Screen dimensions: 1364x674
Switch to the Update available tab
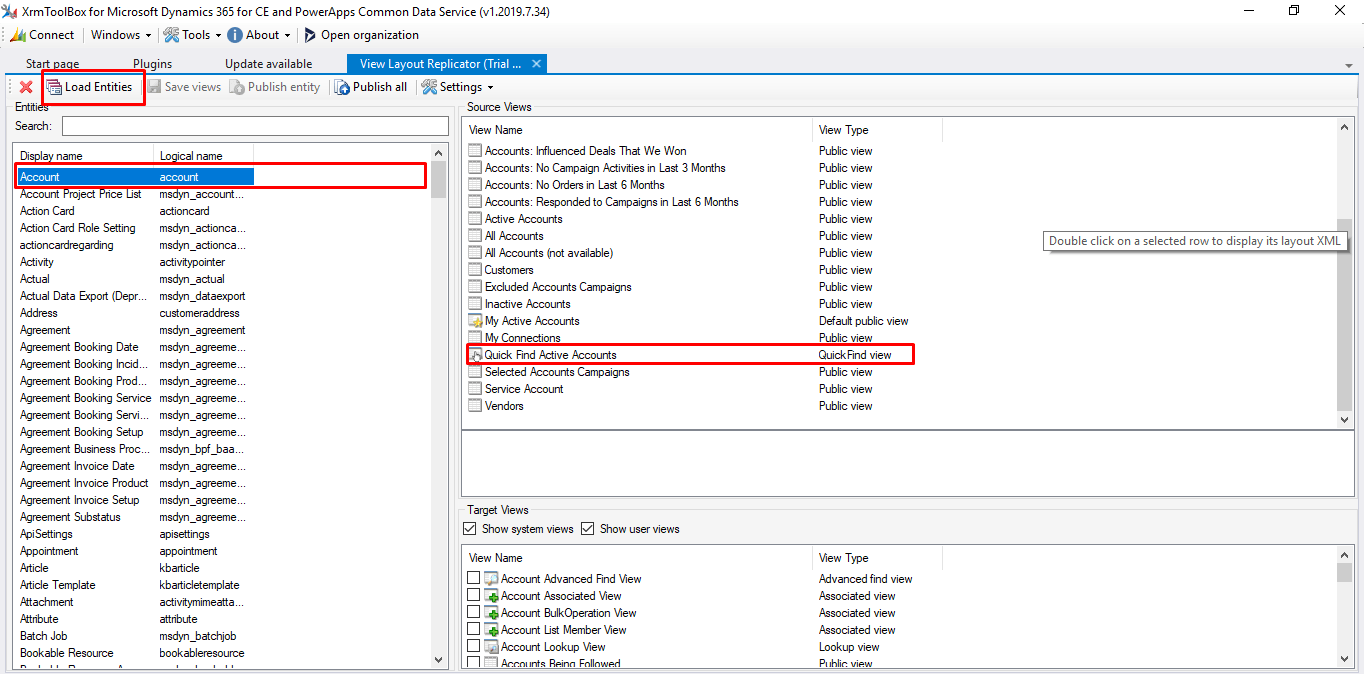tap(268, 64)
